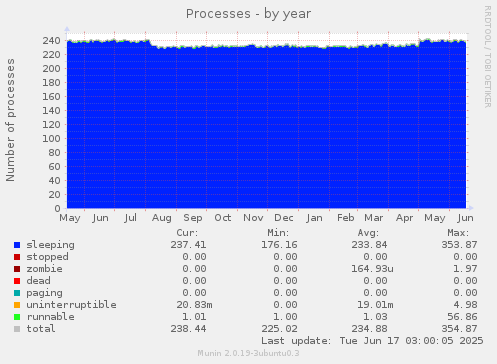Click the 'sleeping' legend label
This screenshot has height=364, width=497.
pyautogui.click(x=50, y=245)
